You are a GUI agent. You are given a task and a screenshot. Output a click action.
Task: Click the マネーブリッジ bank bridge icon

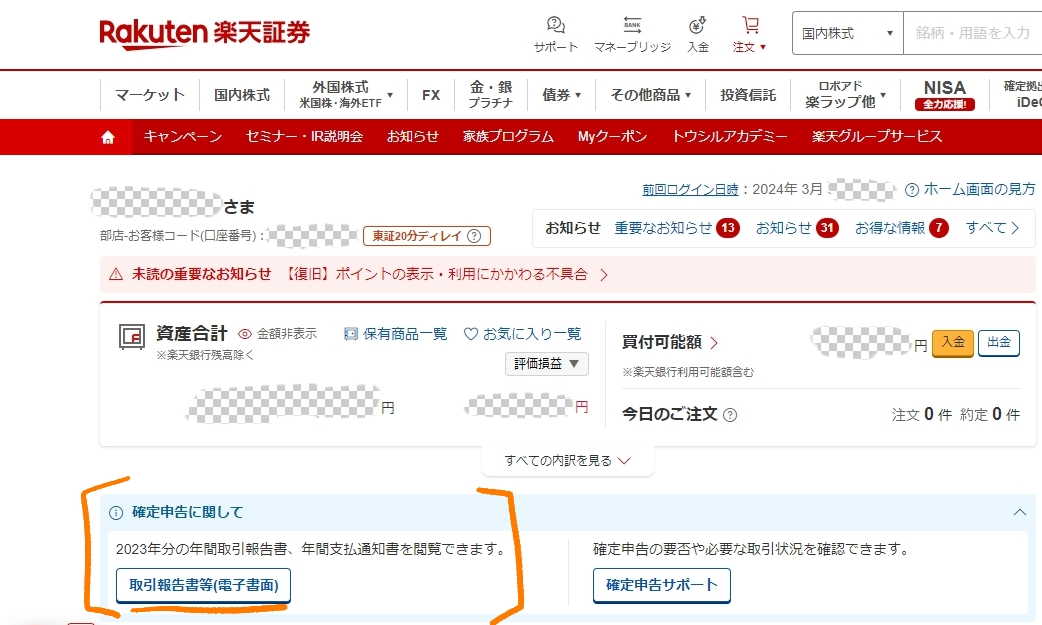point(634,25)
